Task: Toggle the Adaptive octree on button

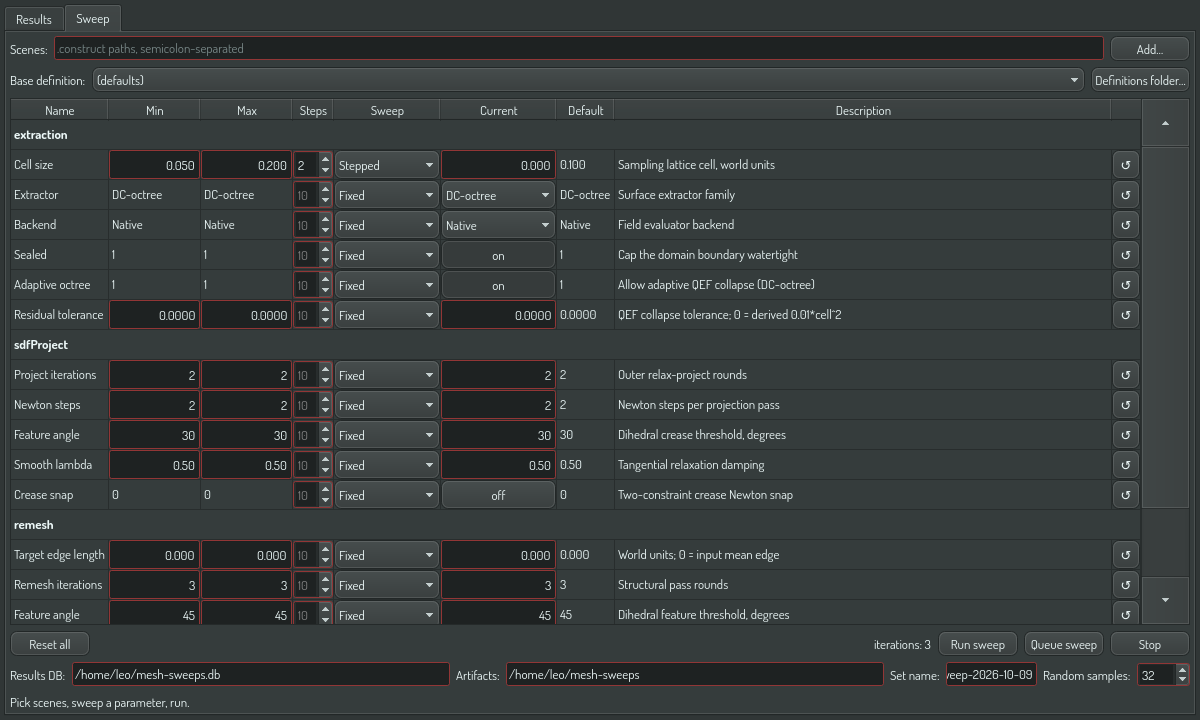Action: [x=498, y=285]
